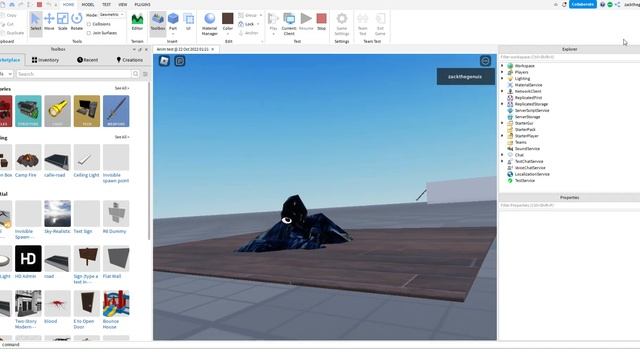Expand the Workspace tree node

point(502,66)
